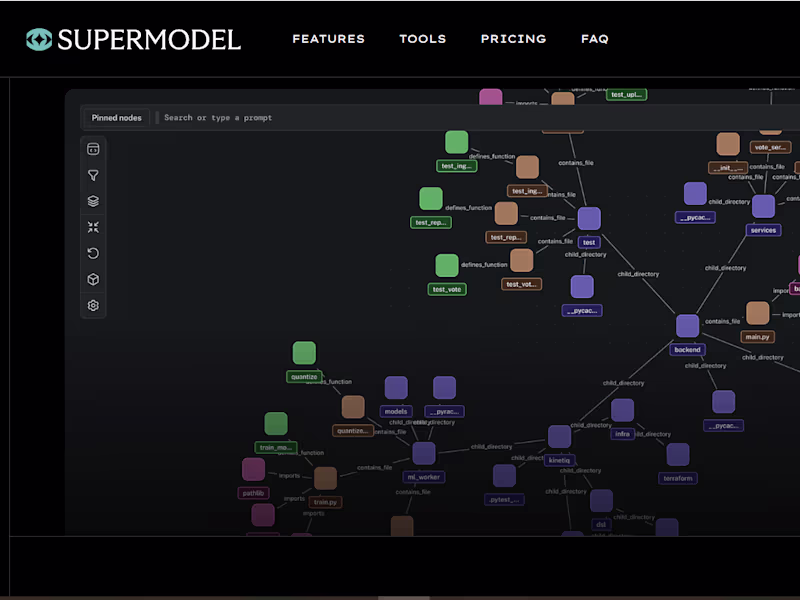Viewport: 800px width, 600px height.
Task: Click the 3D cube view icon
Action: 93,280
